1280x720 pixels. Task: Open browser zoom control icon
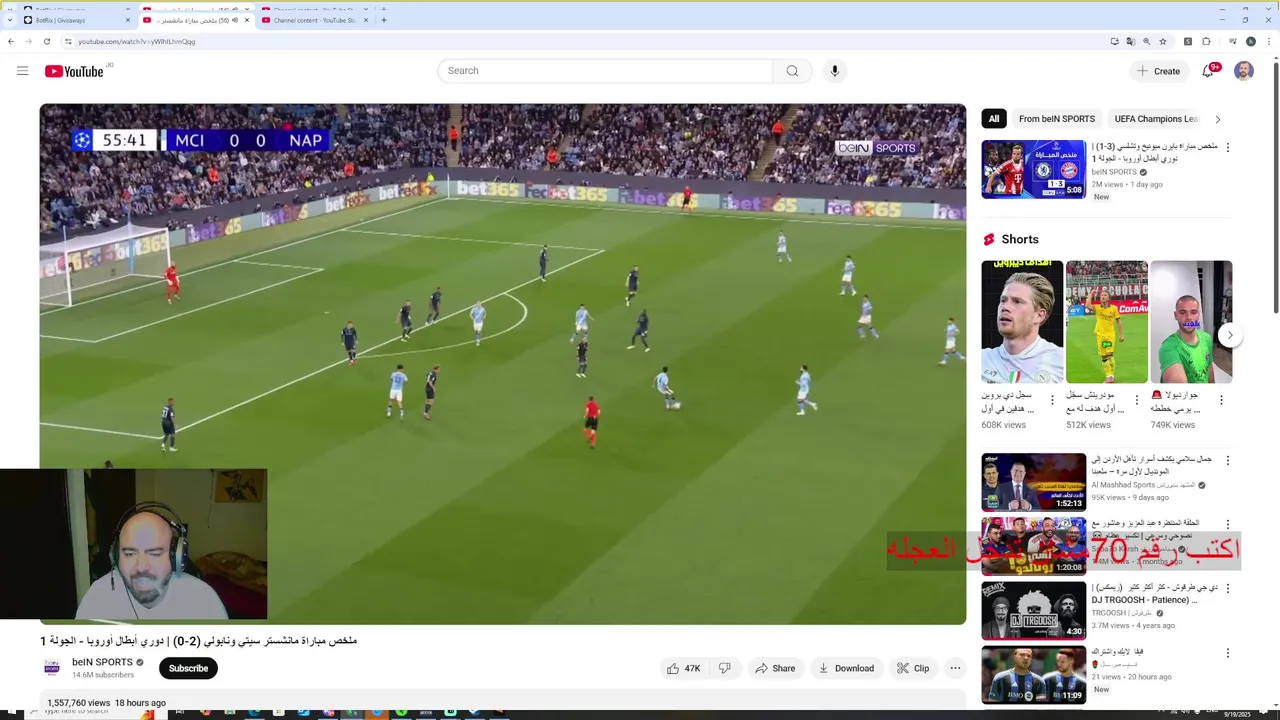pyautogui.click(x=1147, y=41)
